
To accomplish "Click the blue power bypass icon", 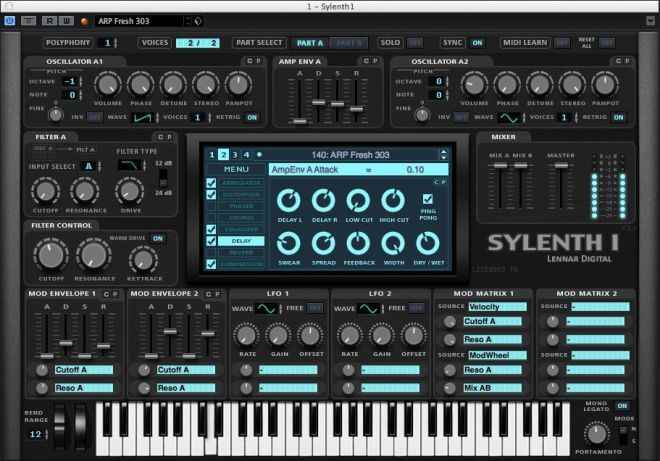I will (x=9, y=21).
